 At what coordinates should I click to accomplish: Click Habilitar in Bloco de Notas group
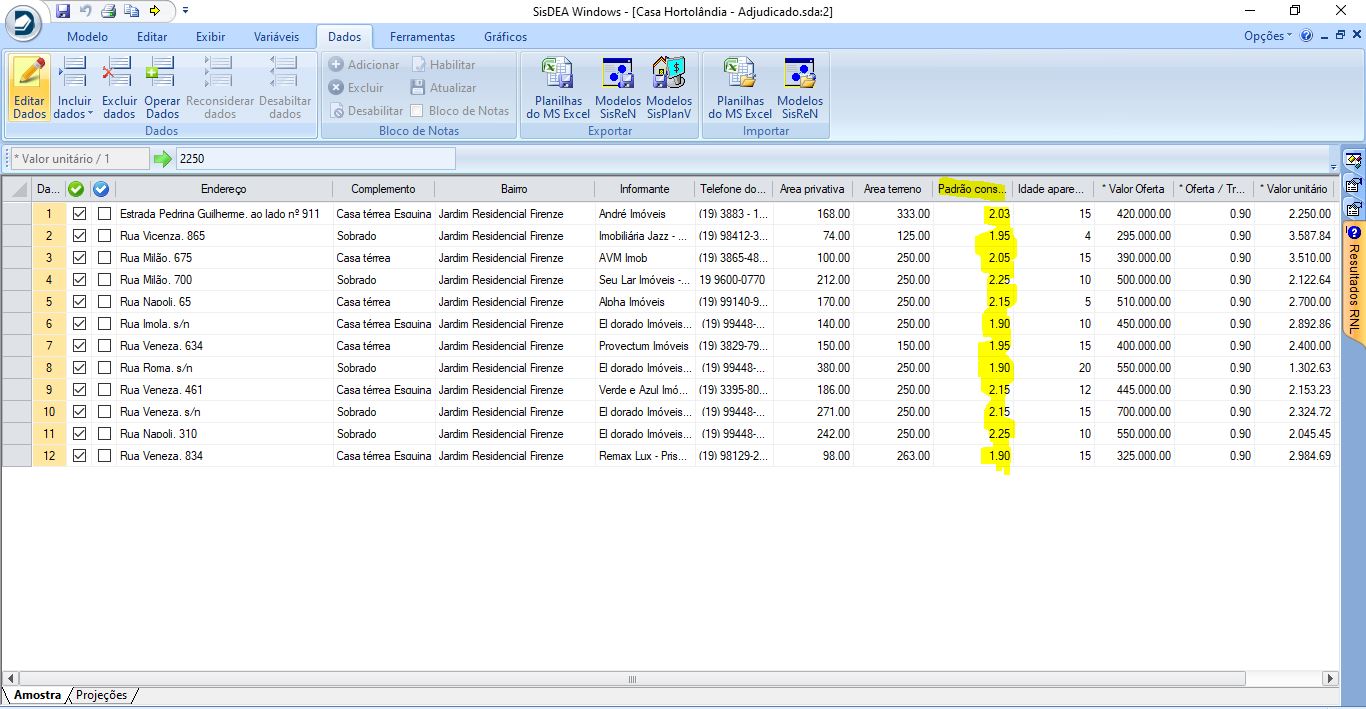[x=443, y=64]
